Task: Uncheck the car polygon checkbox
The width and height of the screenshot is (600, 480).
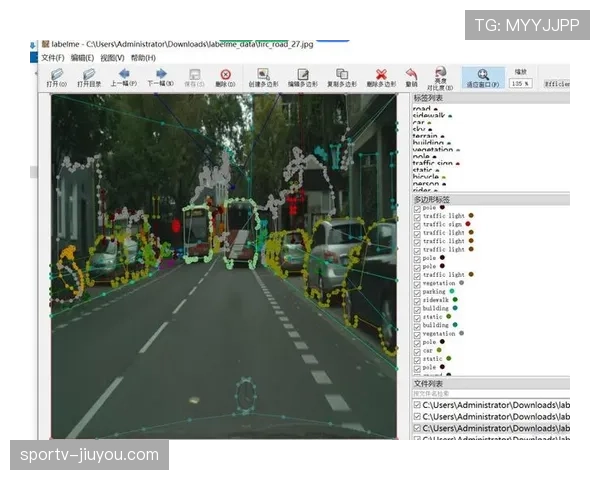Action: click(x=417, y=351)
